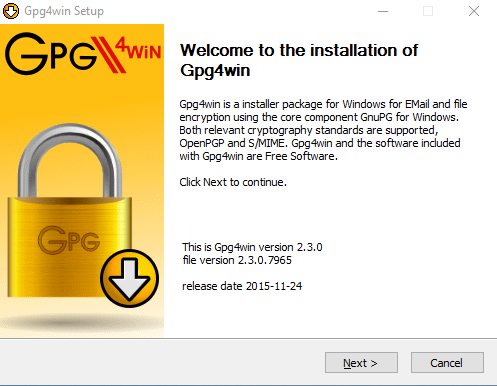Screen dimensions: 497x386
Task: Click the Gpg4win version 2.3.0 line
Action: coord(252,247)
